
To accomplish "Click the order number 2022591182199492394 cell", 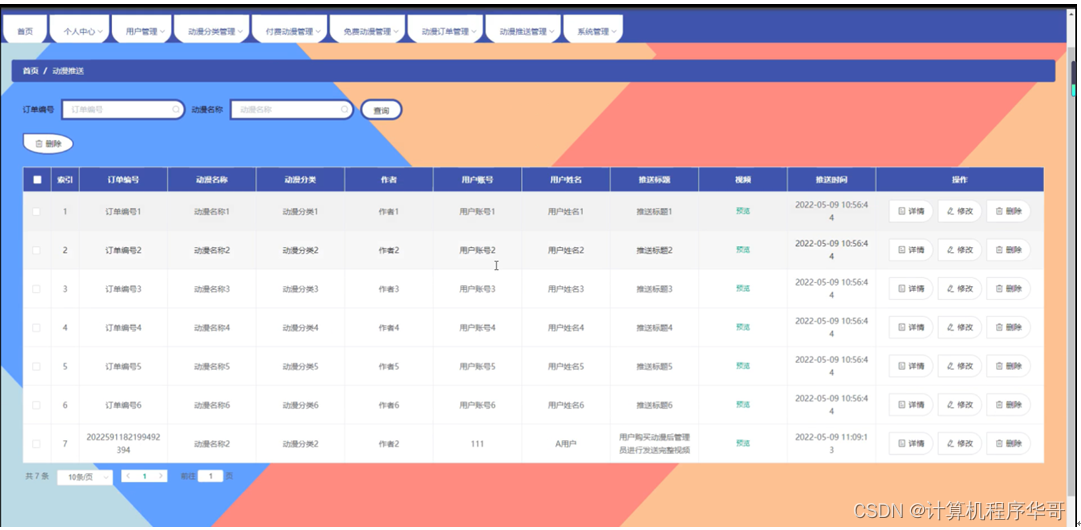I will (x=123, y=443).
